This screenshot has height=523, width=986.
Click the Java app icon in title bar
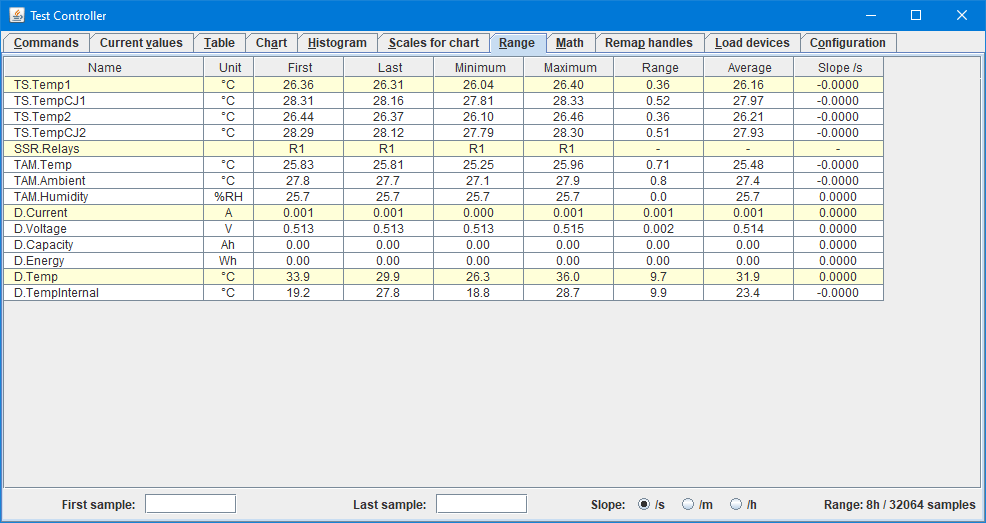coord(16,15)
